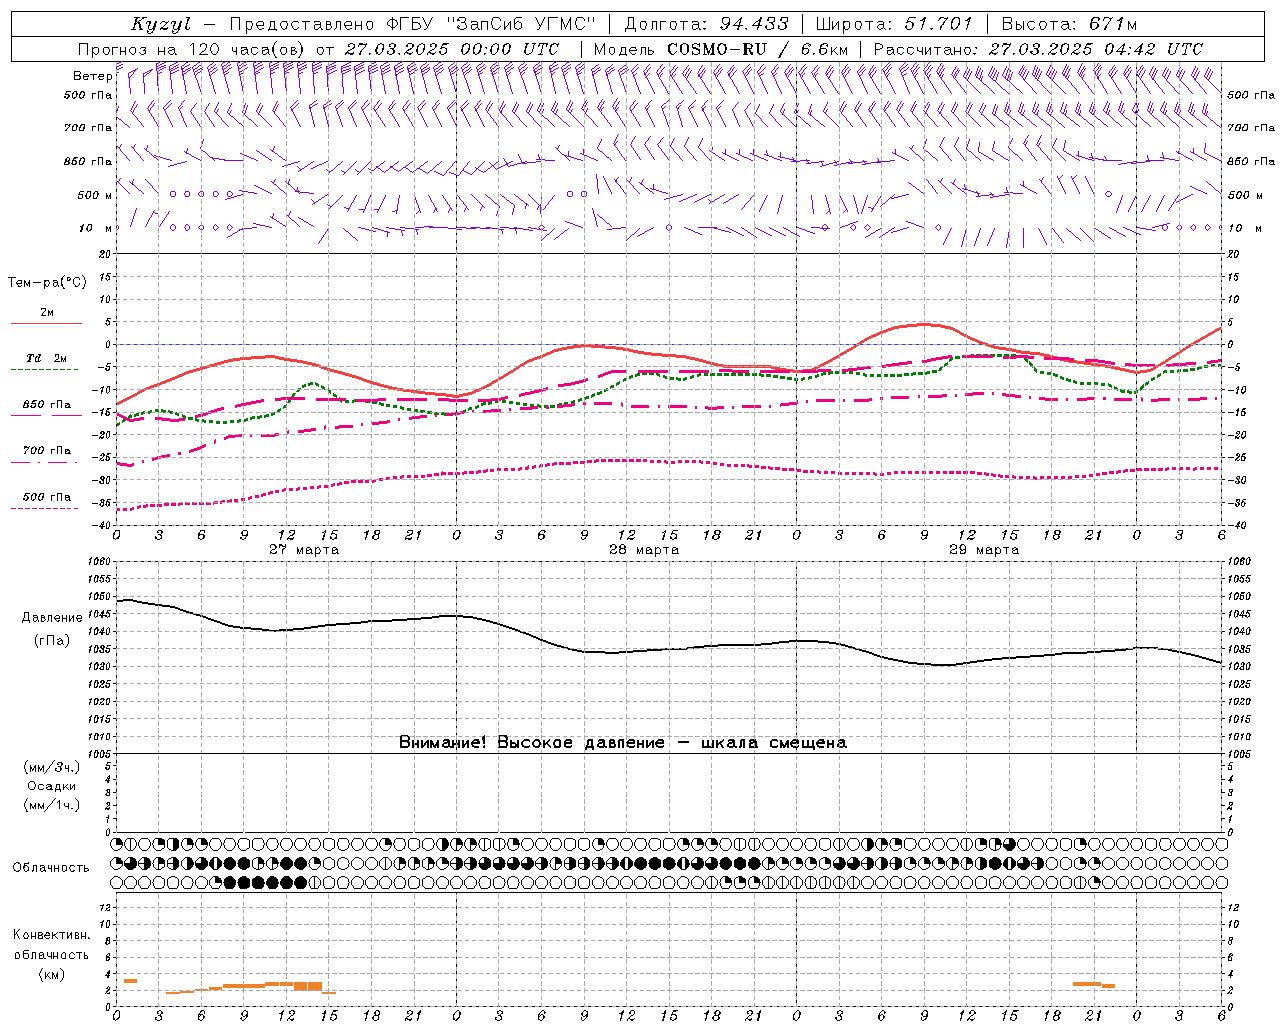Click the 29 марта date label
This screenshot has height=1024, width=1280.
(984, 550)
